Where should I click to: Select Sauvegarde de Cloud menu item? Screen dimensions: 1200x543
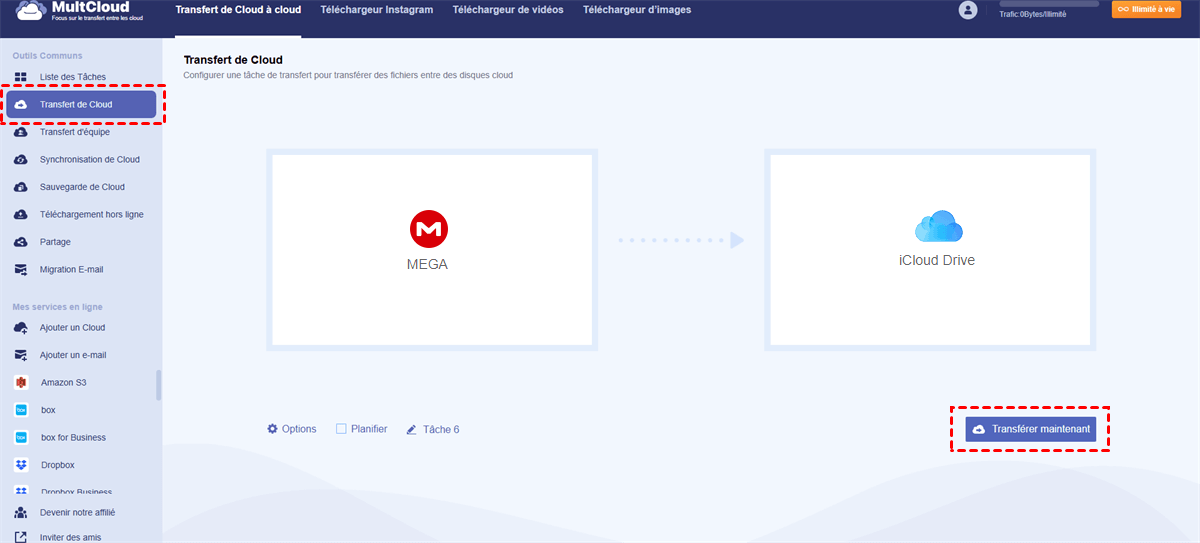81,187
